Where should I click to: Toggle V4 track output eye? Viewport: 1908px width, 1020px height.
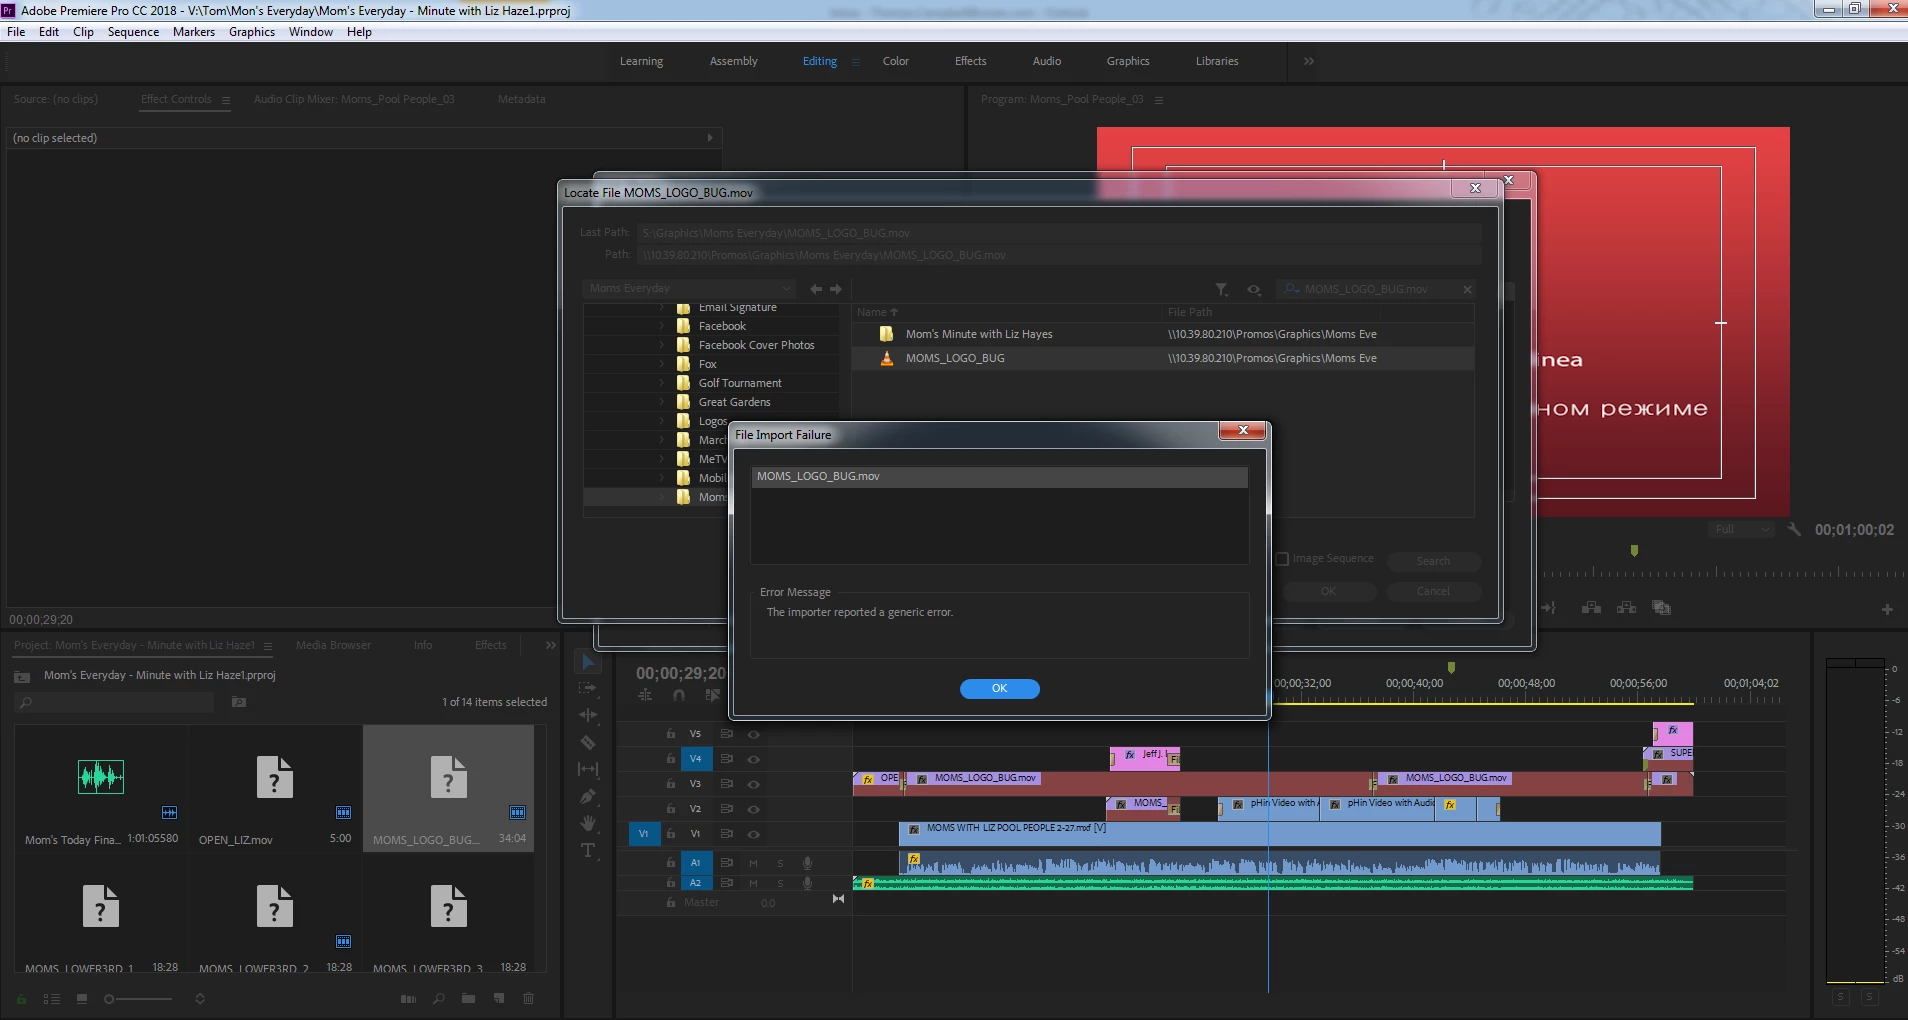tap(754, 759)
